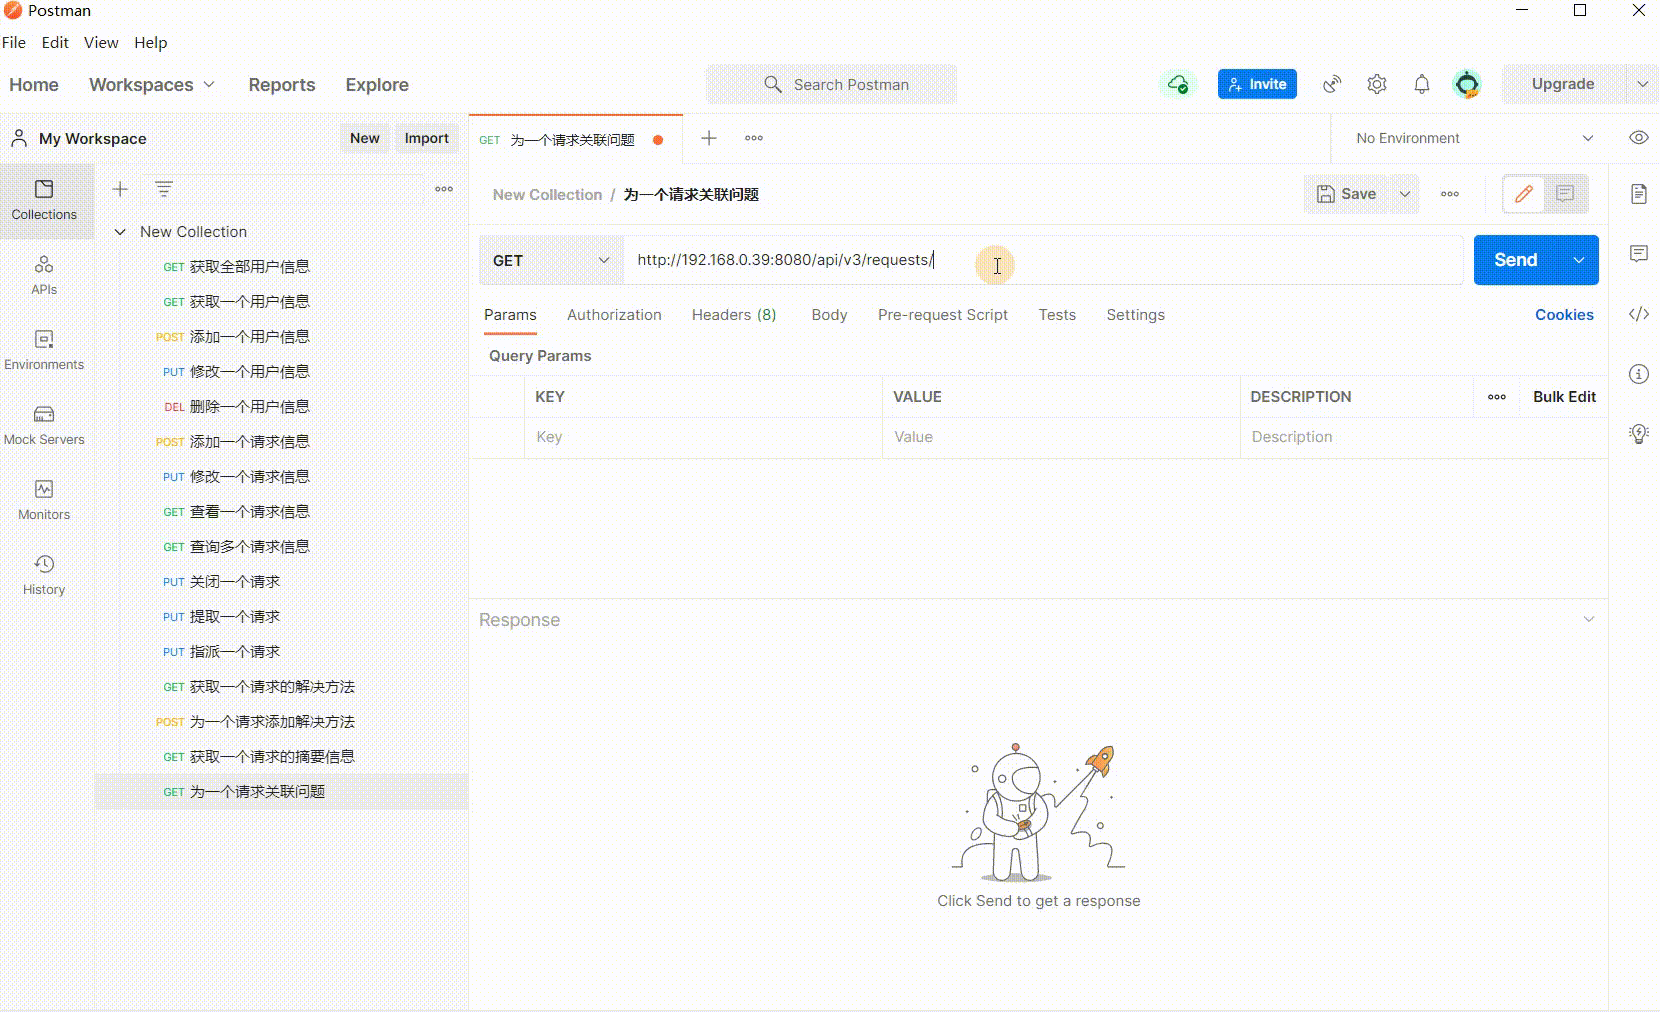The image size is (1660, 1012).
Task: Switch to the Headers (8) tab
Action: coord(733,315)
